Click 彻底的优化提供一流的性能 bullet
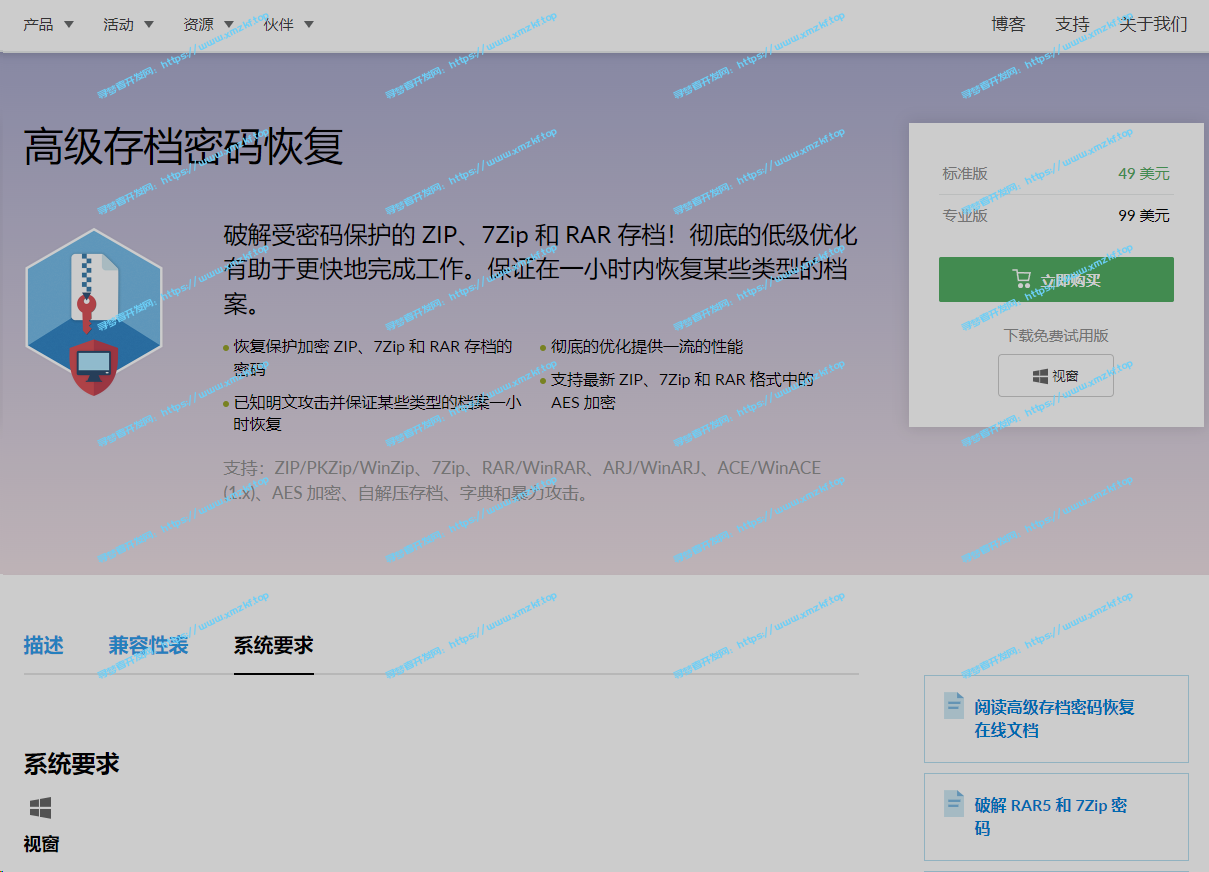The image size is (1209, 872). coord(647,347)
